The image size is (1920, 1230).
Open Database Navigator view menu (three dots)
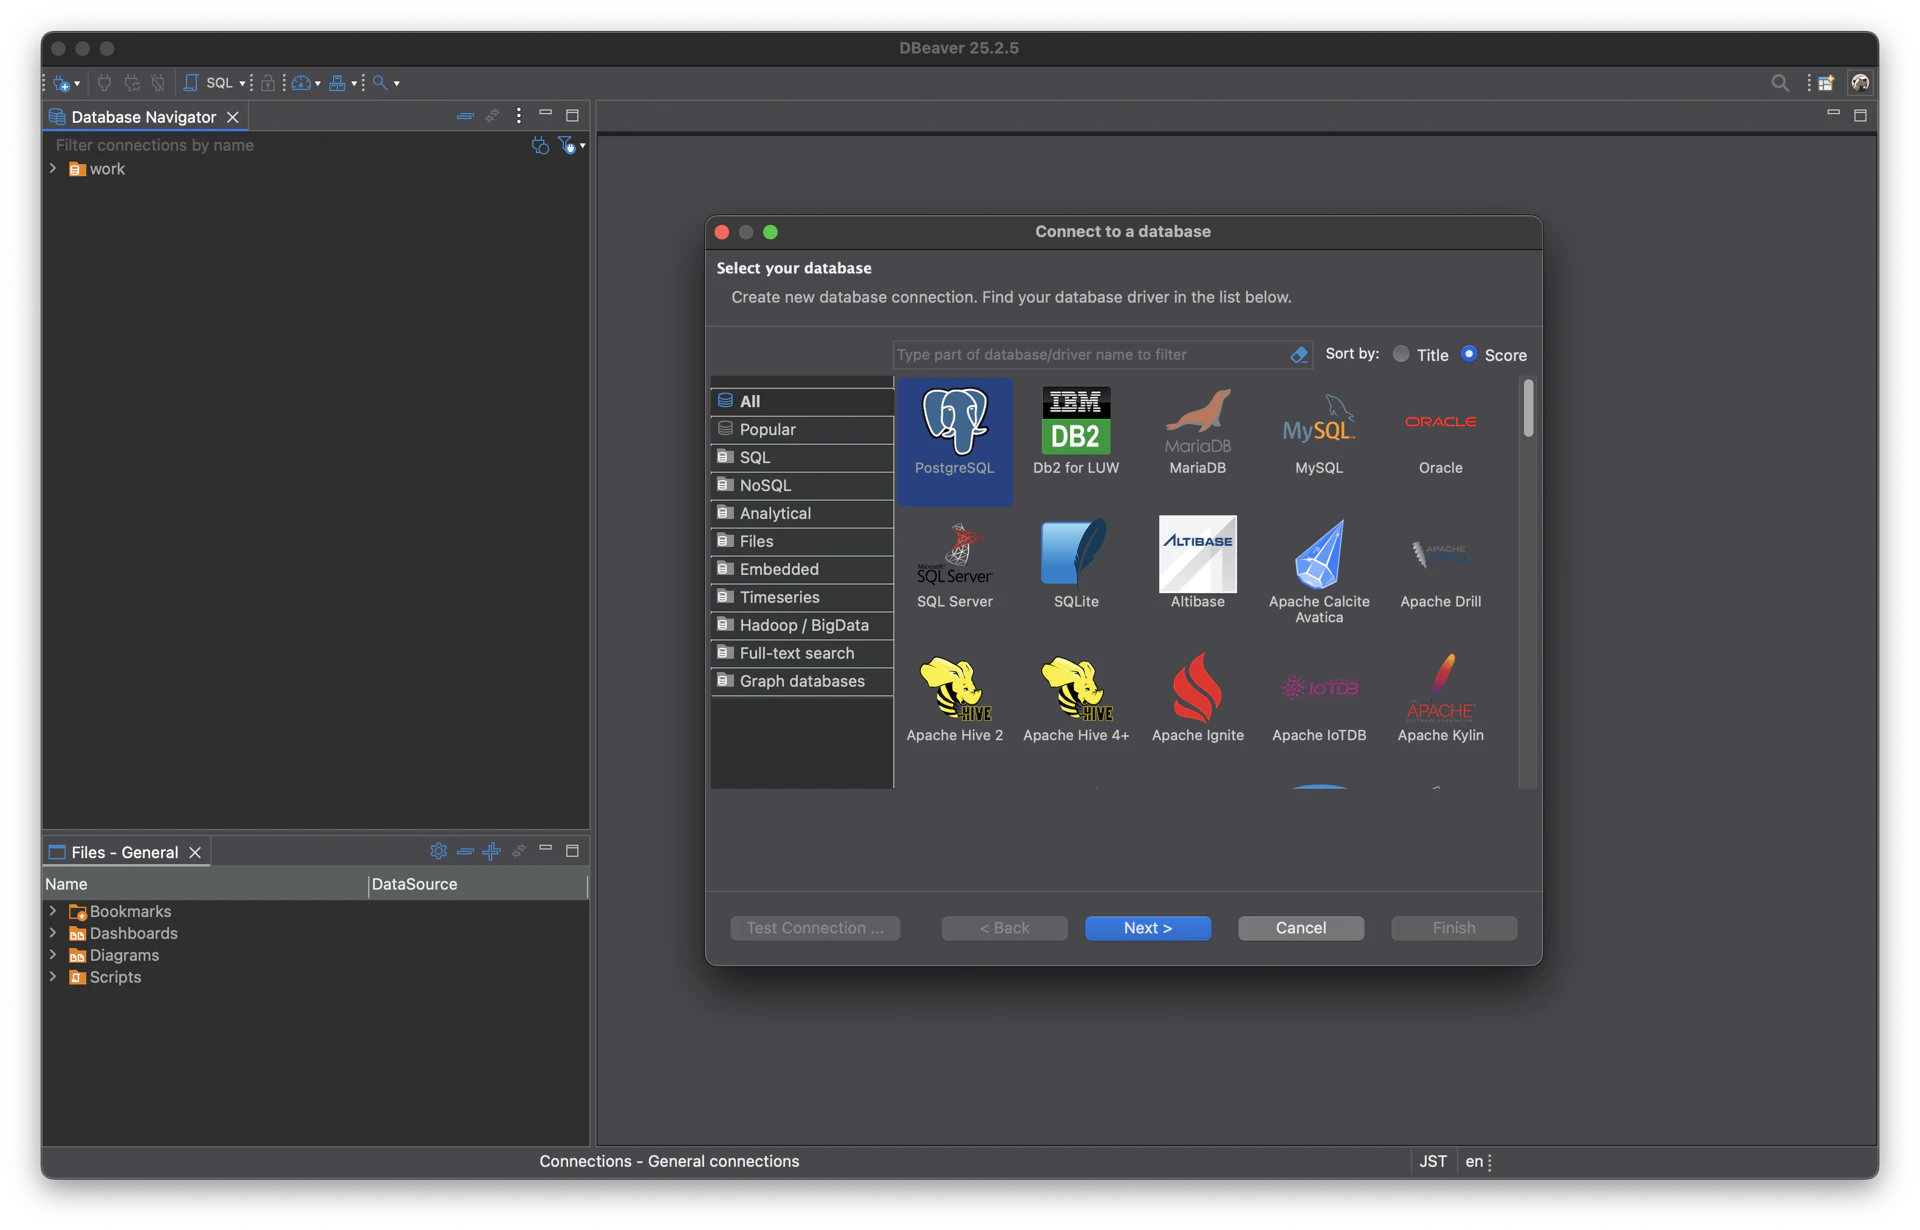point(518,116)
